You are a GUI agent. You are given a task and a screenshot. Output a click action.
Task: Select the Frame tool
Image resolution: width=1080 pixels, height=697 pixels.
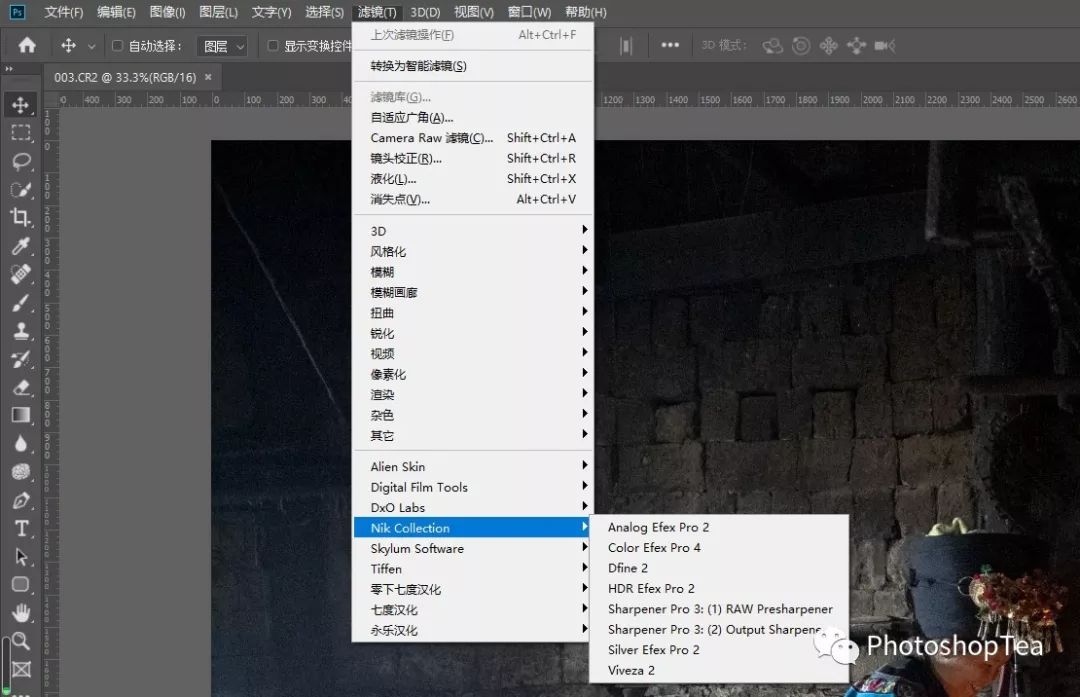[21, 669]
